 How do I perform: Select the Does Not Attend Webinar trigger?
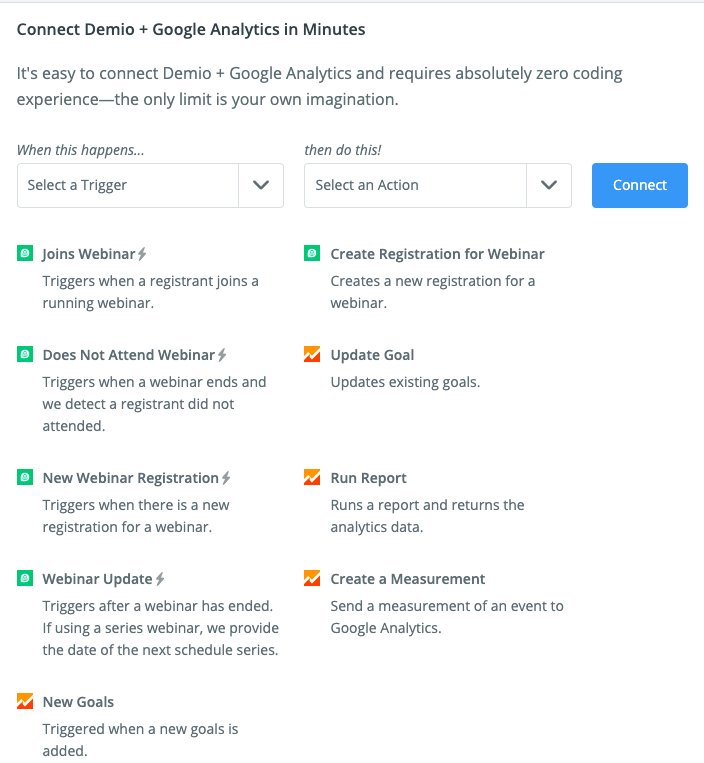pyautogui.click(x=129, y=355)
